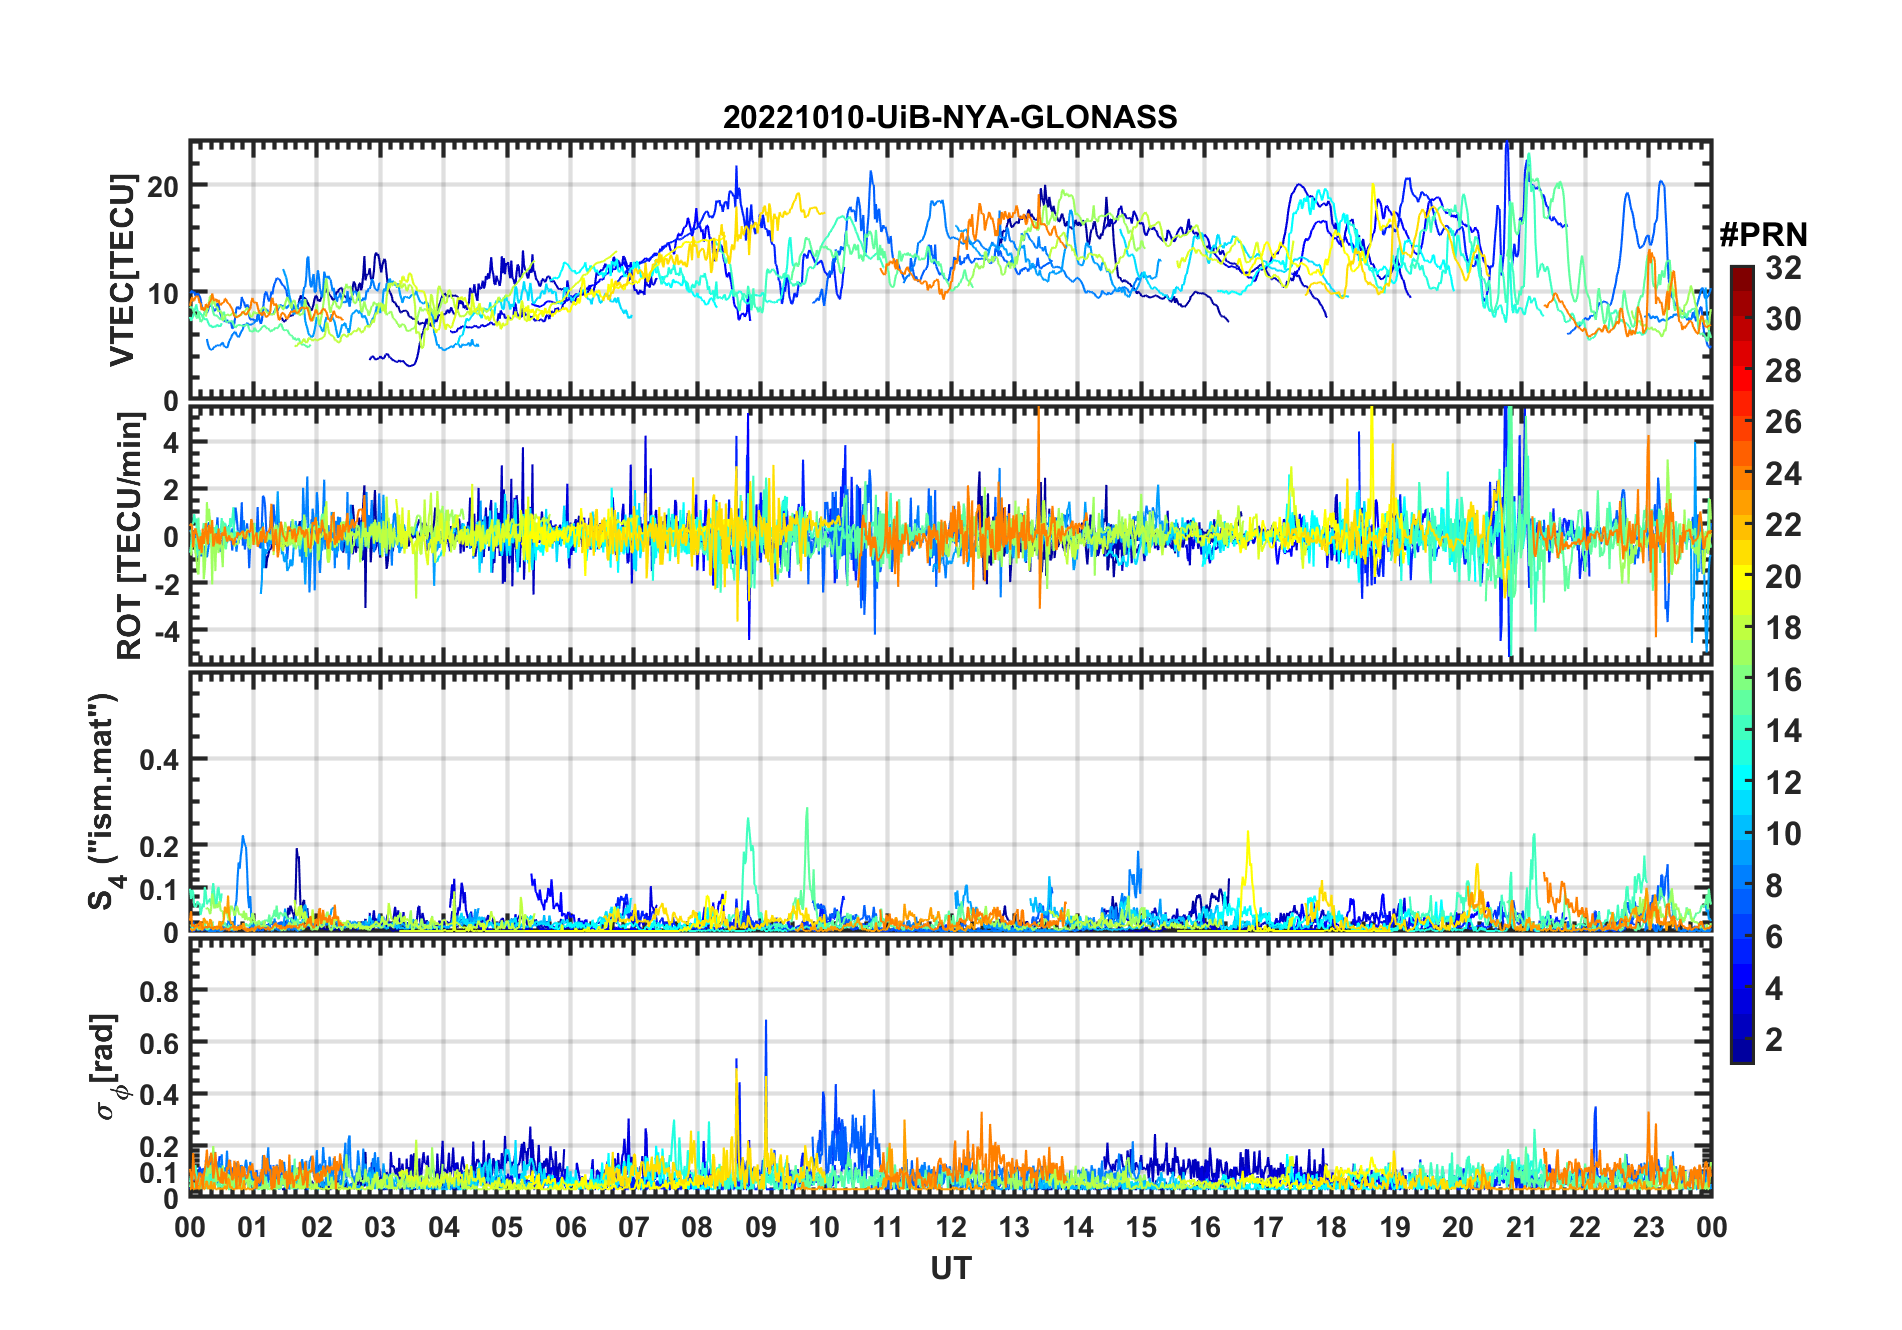Click ROT y-axis tick label 4
The width and height of the screenshot is (1902, 1330).
click(171, 442)
